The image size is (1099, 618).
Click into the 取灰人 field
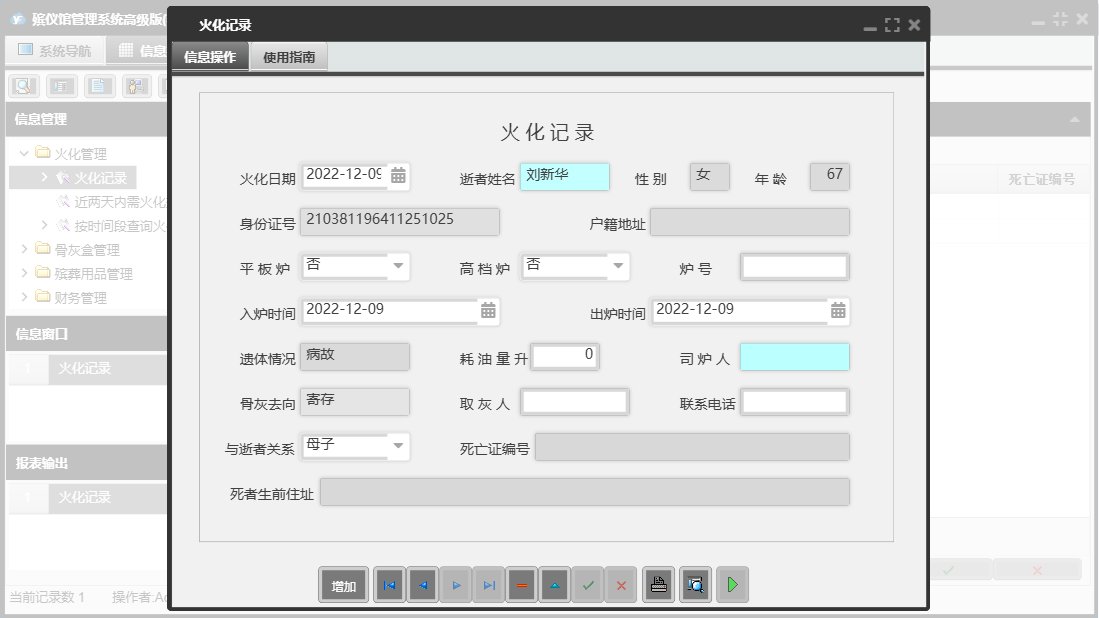click(x=575, y=402)
